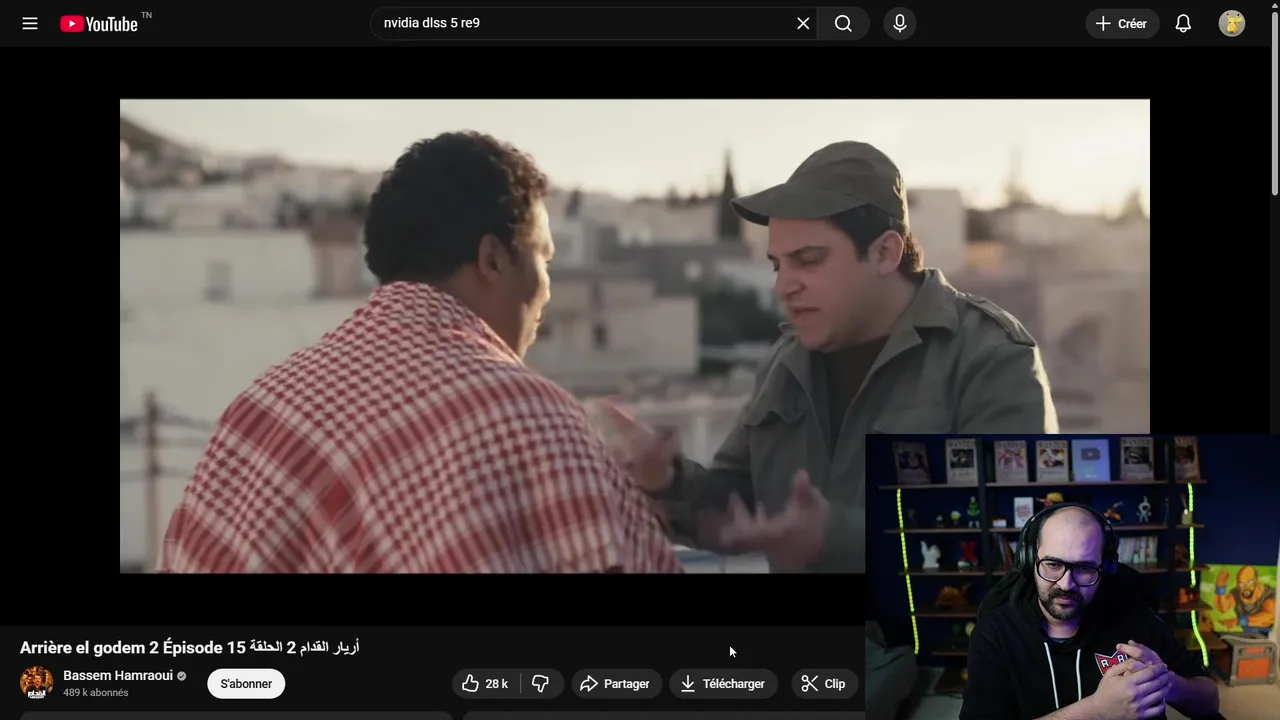Viewport: 1280px width, 720px height.
Task: Click the Partager share button
Action: click(616, 684)
